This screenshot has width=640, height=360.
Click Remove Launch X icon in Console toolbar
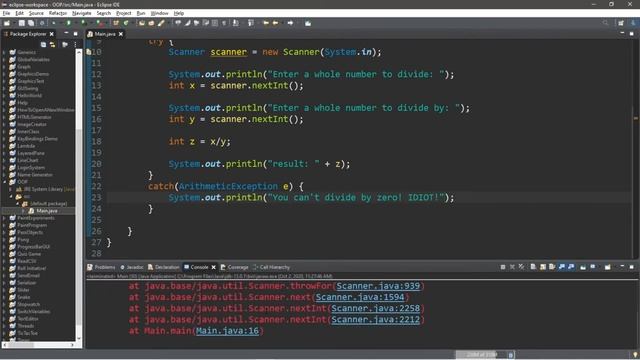click(512, 267)
